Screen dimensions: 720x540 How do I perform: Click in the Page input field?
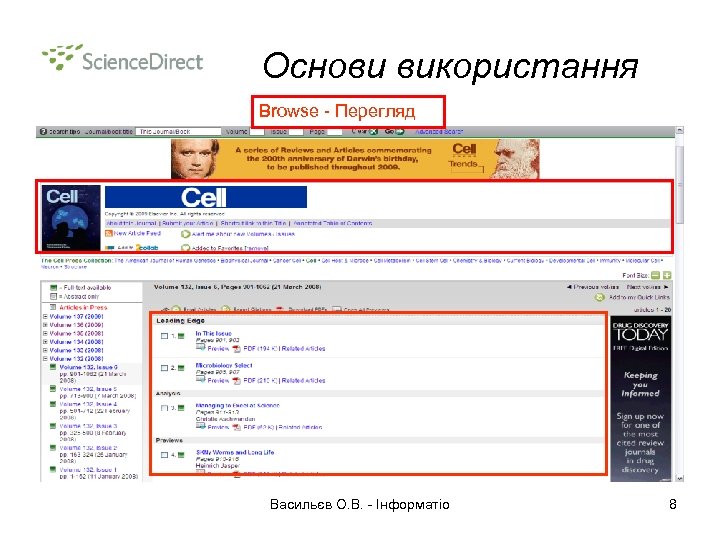coord(334,132)
